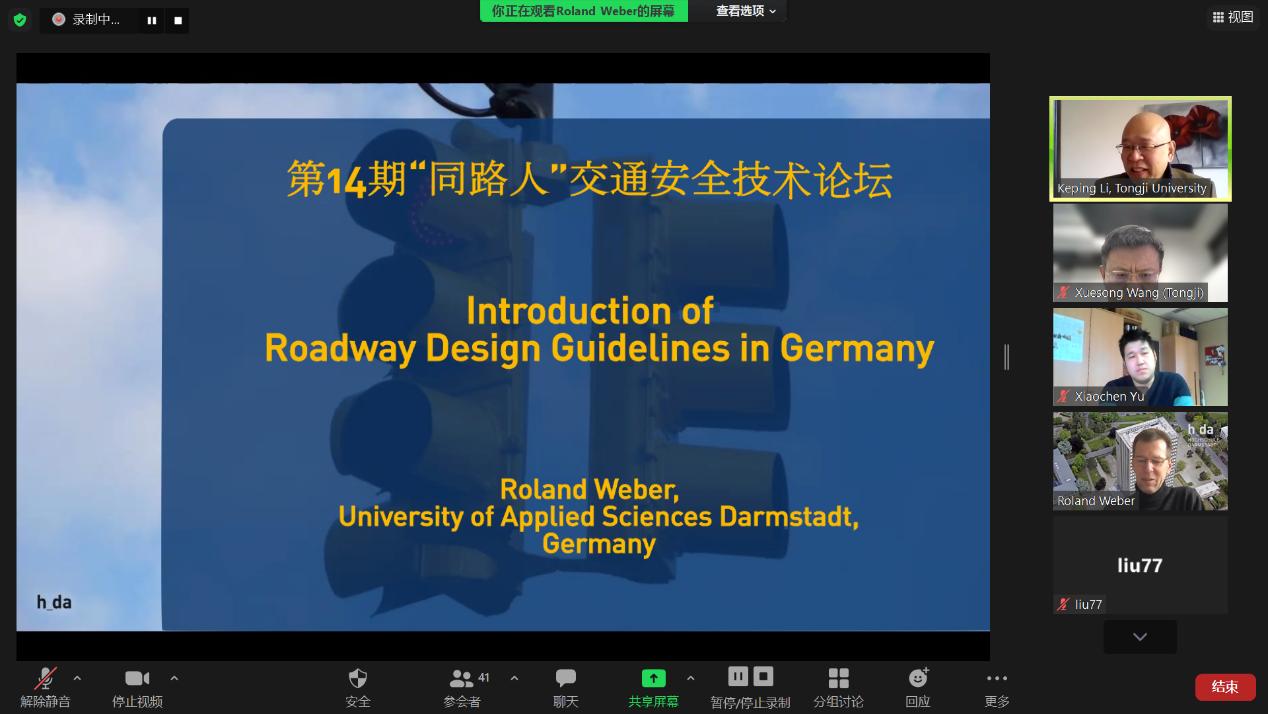The height and width of the screenshot is (714, 1268).
Task: Open breakout rooms (分组讨论)
Action: [x=838, y=679]
